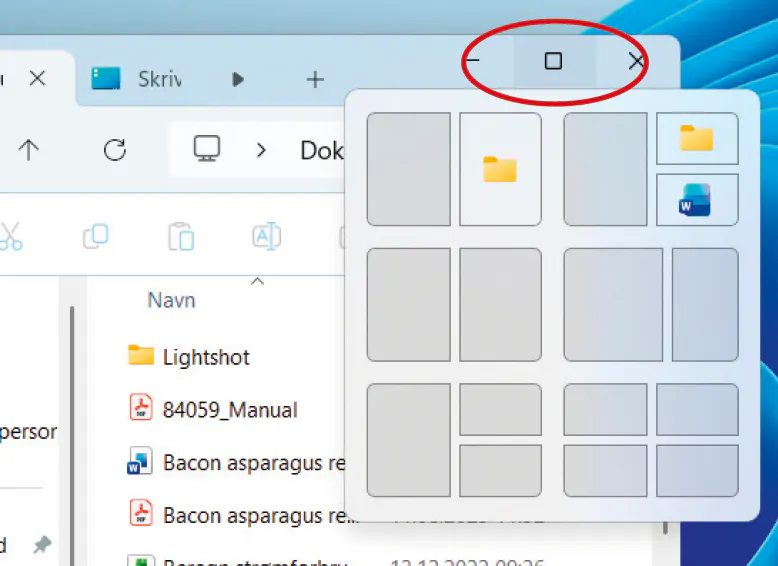Click the This PC monitor icon
Image resolution: width=778 pixels, height=566 pixels.
207,150
